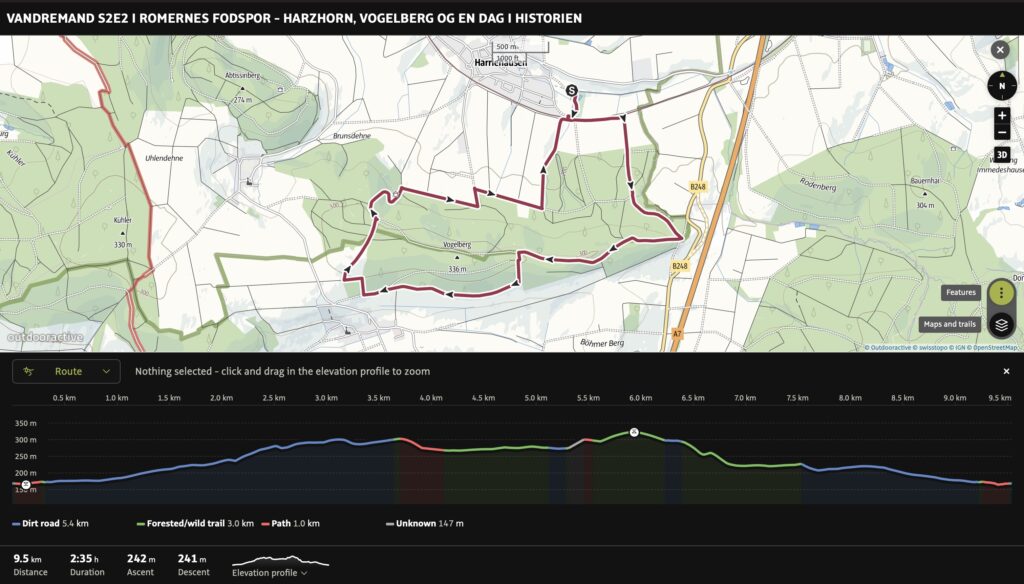The image size is (1024, 584).
Task: Reset map orientation with compass icon
Action: tap(1002, 86)
